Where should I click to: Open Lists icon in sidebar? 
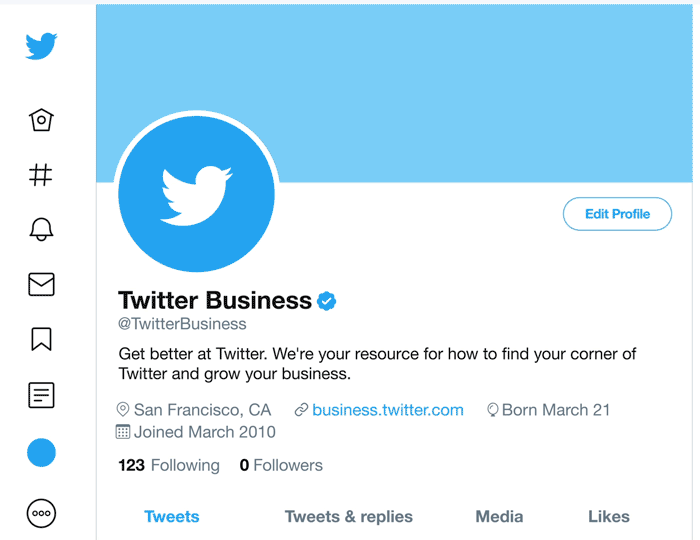tap(41, 395)
